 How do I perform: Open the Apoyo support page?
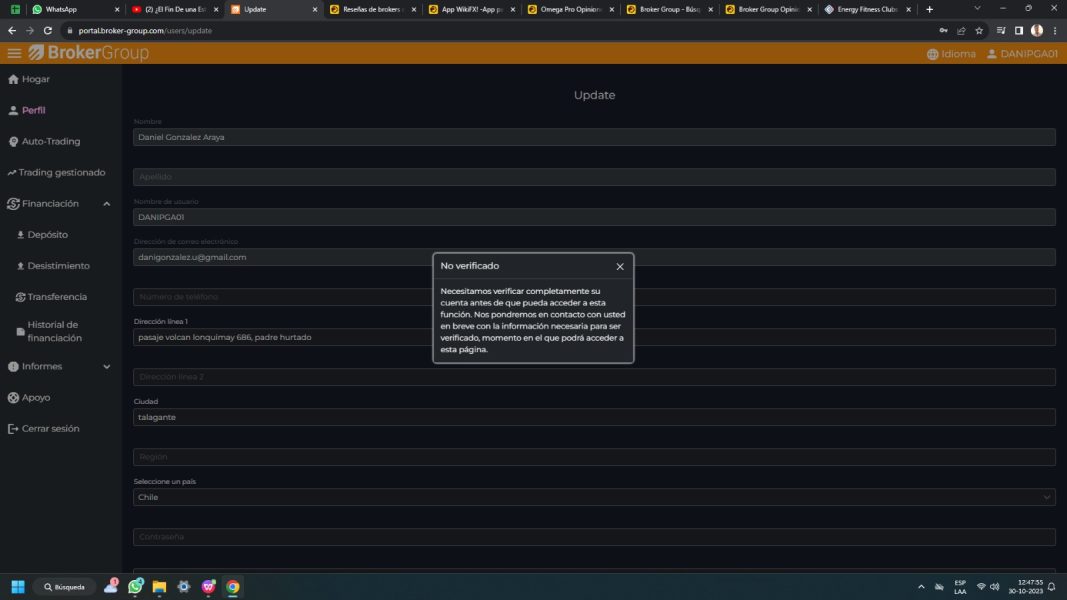click(35, 397)
